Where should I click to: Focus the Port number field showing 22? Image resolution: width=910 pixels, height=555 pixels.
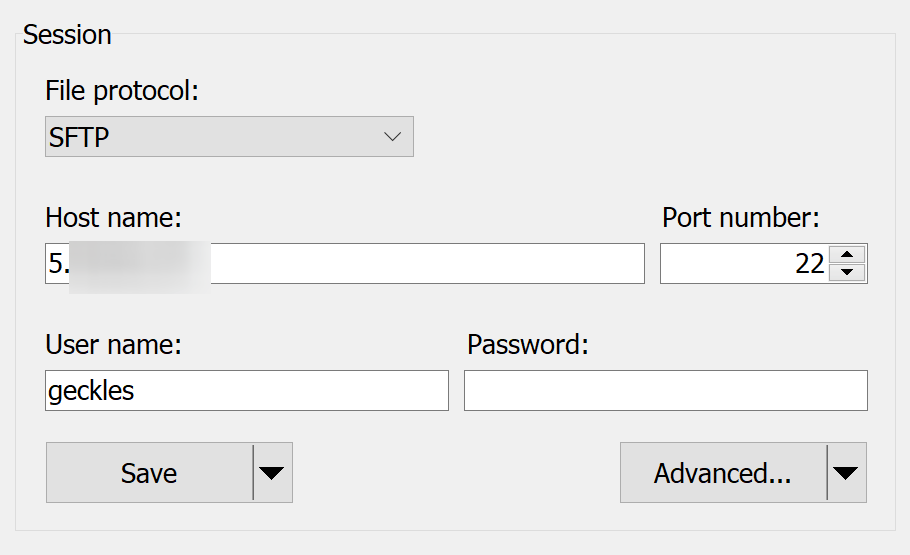click(x=745, y=264)
